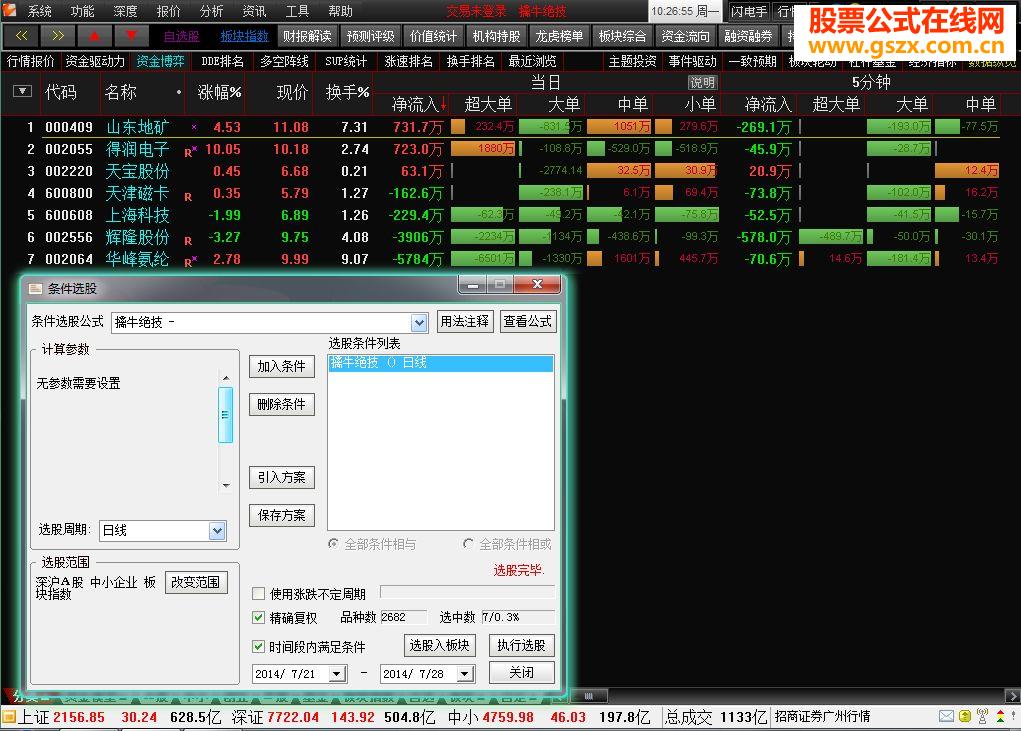Open 条件选股公式 dropdown arrow
The height and width of the screenshot is (731, 1021).
(x=419, y=322)
